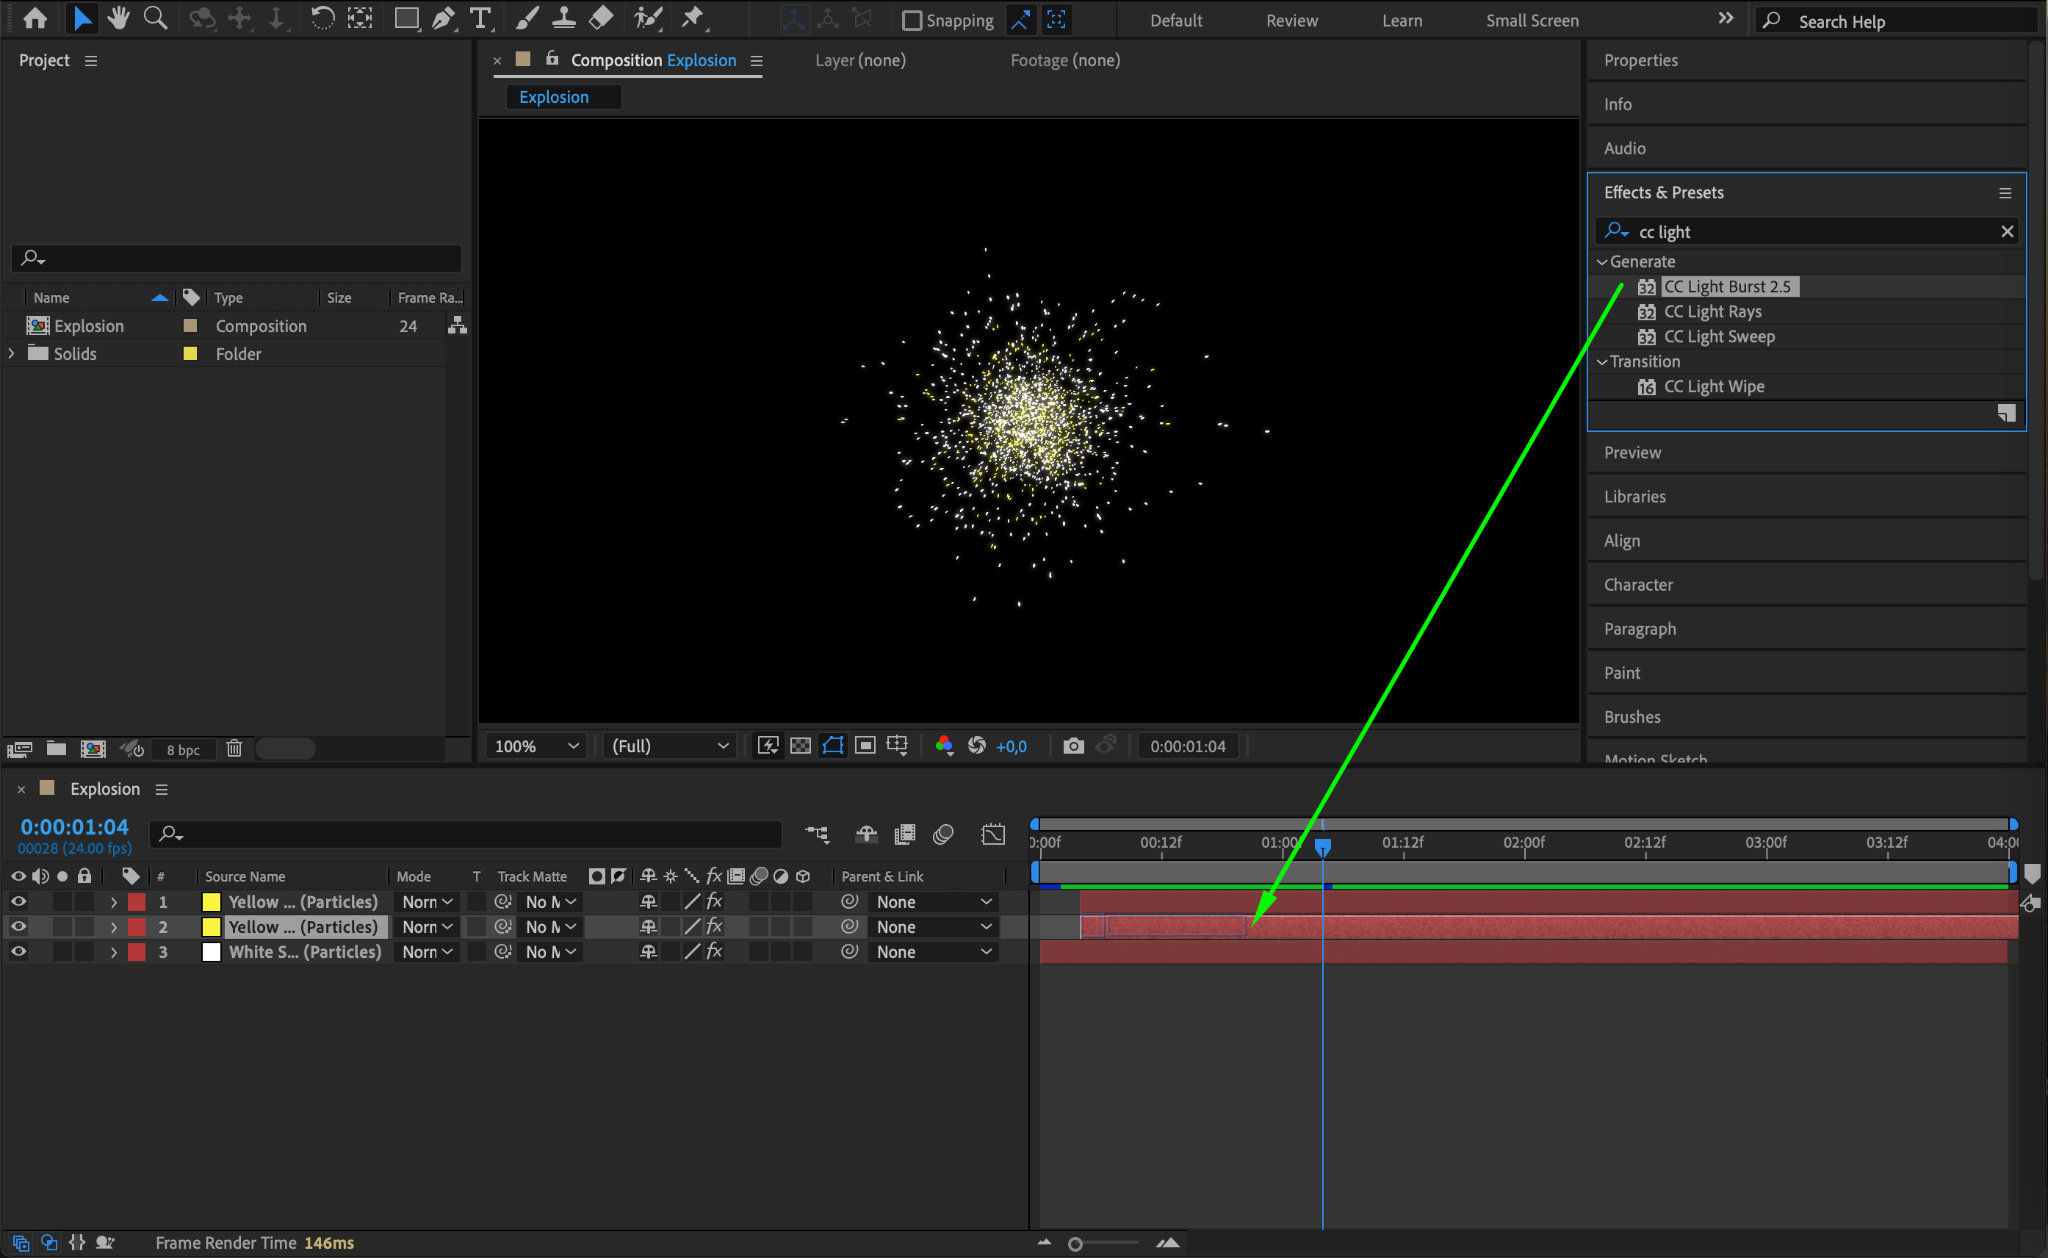The width and height of the screenshot is (2048, 1258).
Task: Toggle the transparency grid icon
Action: pyautogui.click(x=800, y=746)
